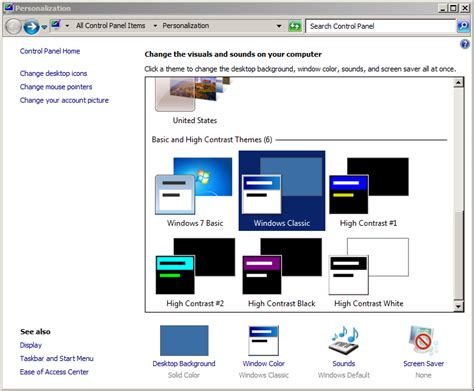Open Change mouse pointers
The height and width of the screenshot is (391, 474).
56,87
